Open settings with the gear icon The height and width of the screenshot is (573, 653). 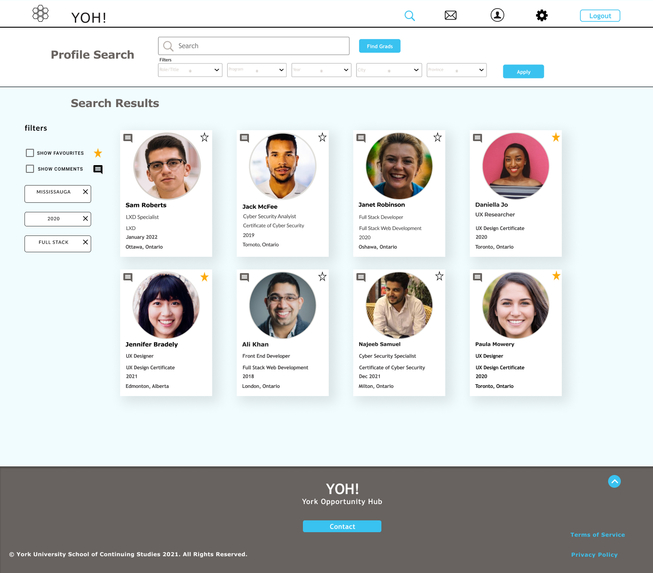coord(541,15)
